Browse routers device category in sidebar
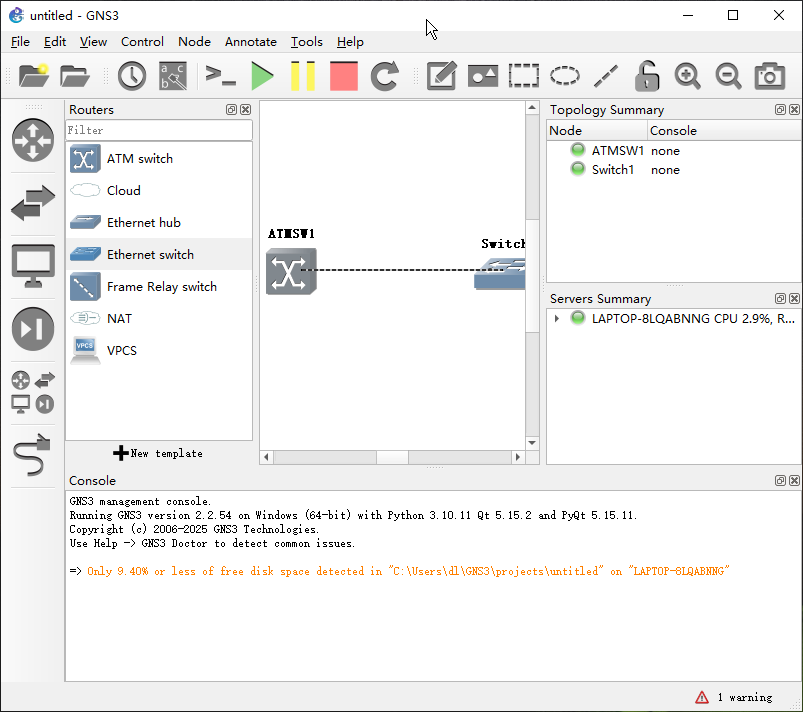Viewport: 803px width, 712px height. [33, 140]
